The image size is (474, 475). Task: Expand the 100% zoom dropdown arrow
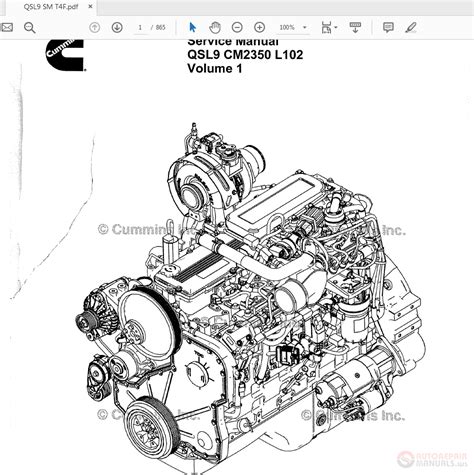coord(304,27)
